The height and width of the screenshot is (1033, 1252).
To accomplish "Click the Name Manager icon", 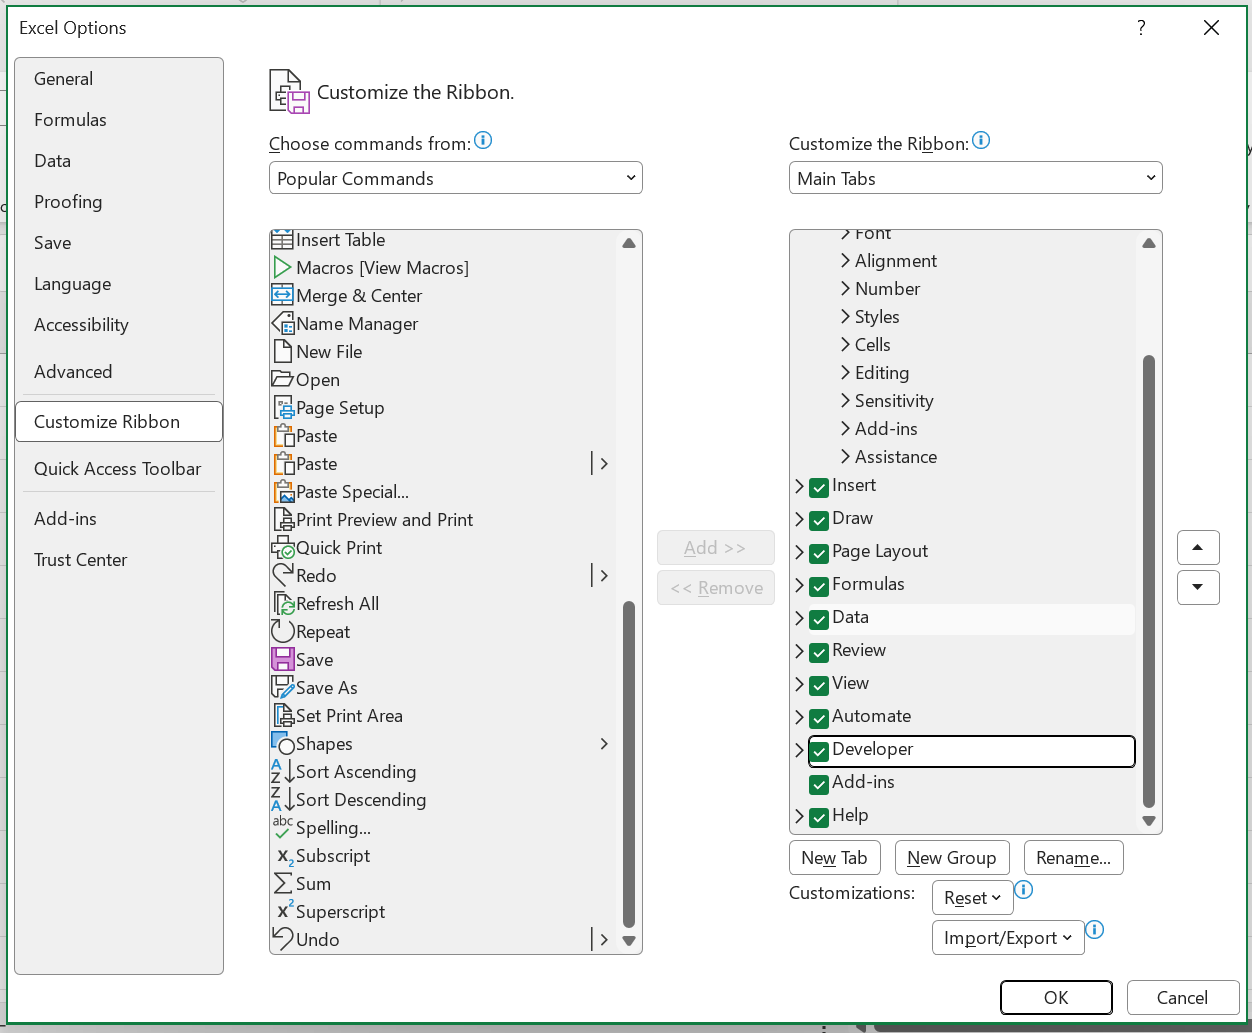I will click(282, 324).
